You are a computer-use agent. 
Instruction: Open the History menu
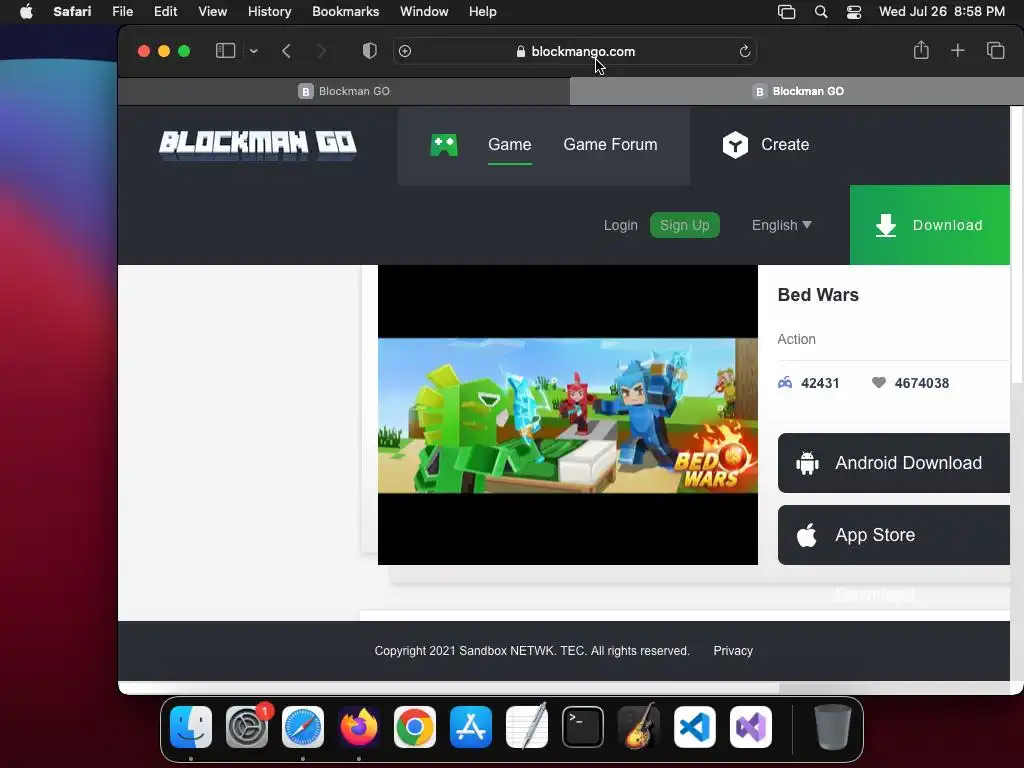pyautogui.click(x=269, y=12)
